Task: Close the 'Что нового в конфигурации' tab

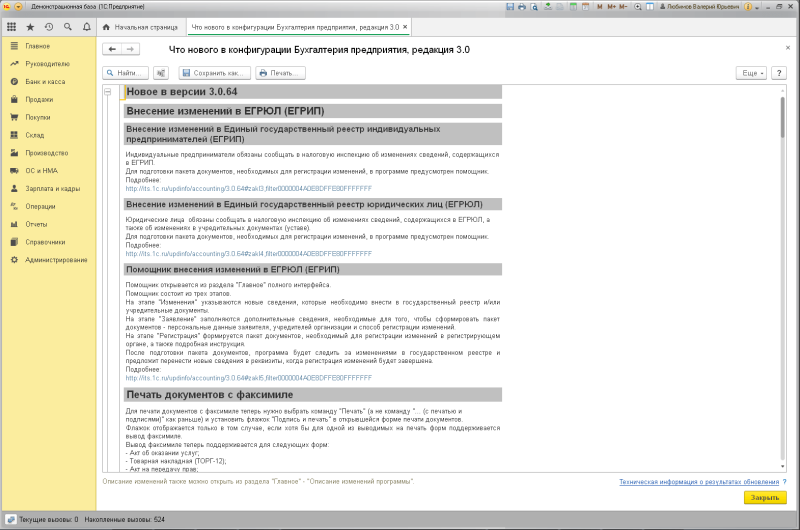Action: click(x=405, y=27)
